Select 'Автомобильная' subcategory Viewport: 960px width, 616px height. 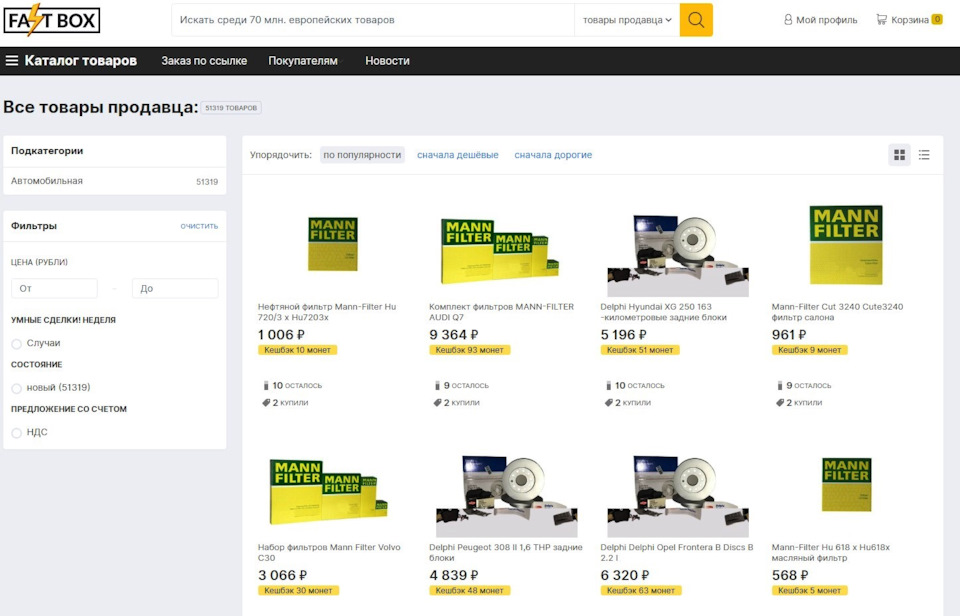47,181
